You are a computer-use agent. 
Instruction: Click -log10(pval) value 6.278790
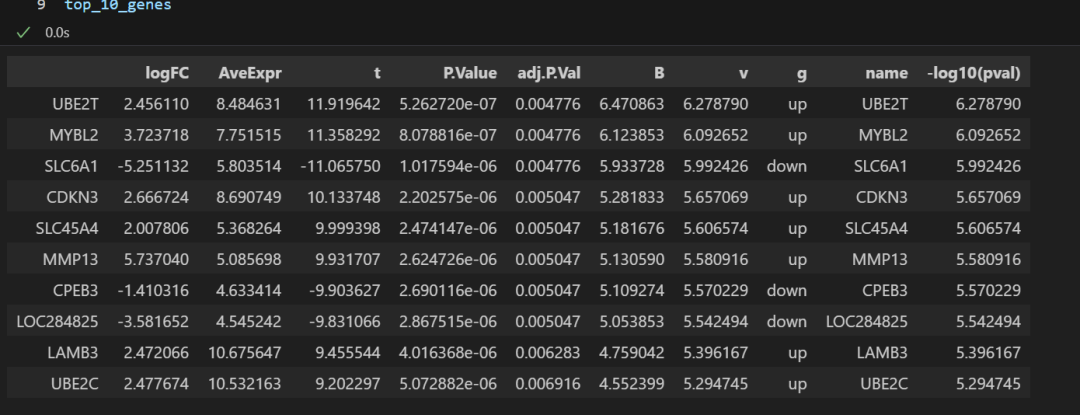point(988,104)
